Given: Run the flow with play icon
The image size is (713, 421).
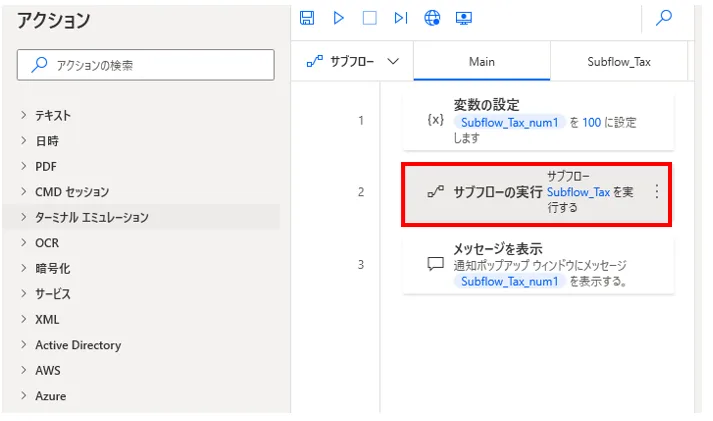Looking at the screenshot, I should click(x=338, y=18).
